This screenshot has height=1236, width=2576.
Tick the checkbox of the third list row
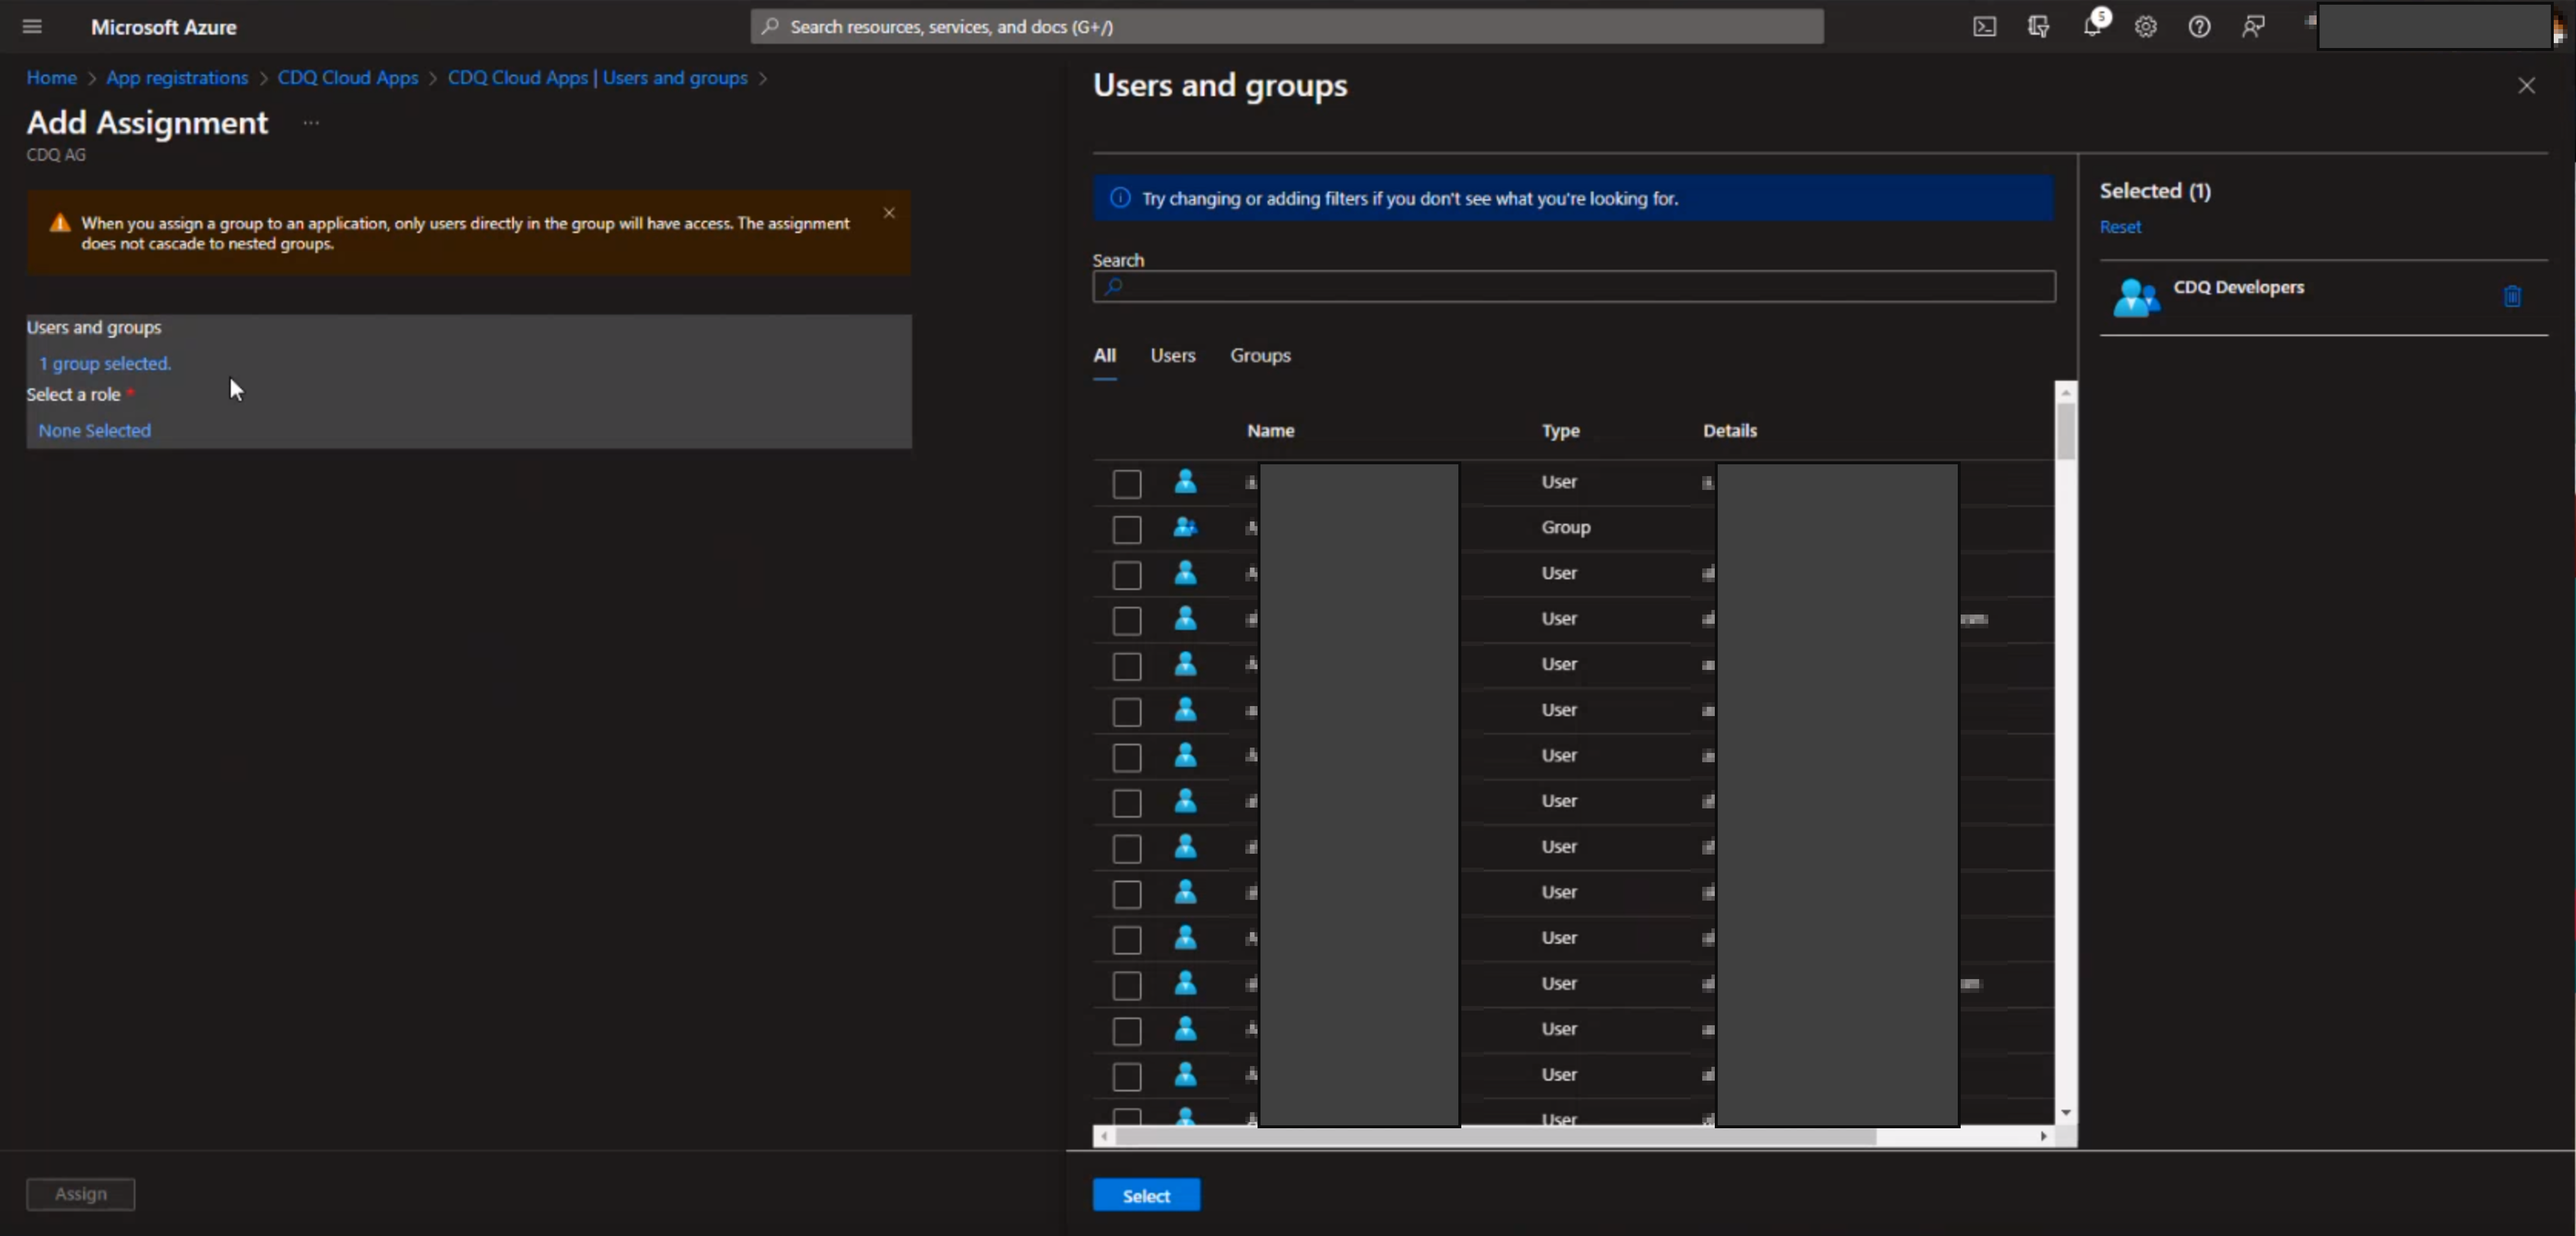point(1127,575)
